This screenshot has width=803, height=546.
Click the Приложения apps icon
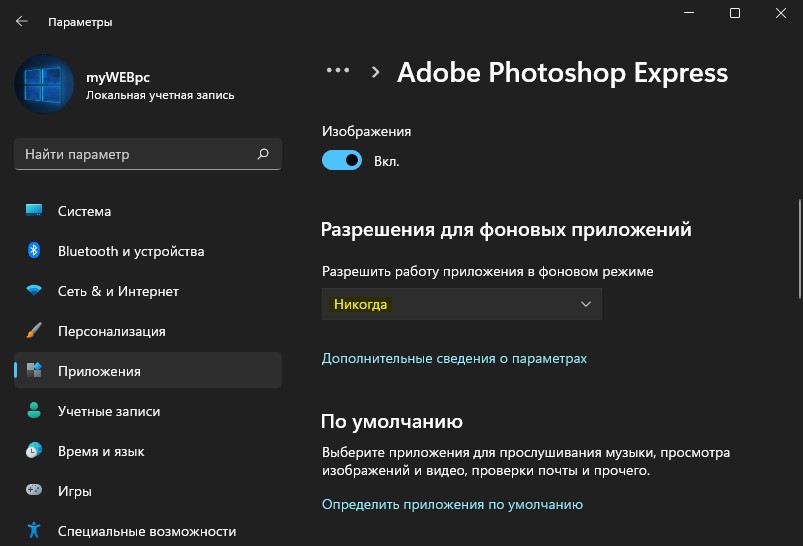point(34,370)
